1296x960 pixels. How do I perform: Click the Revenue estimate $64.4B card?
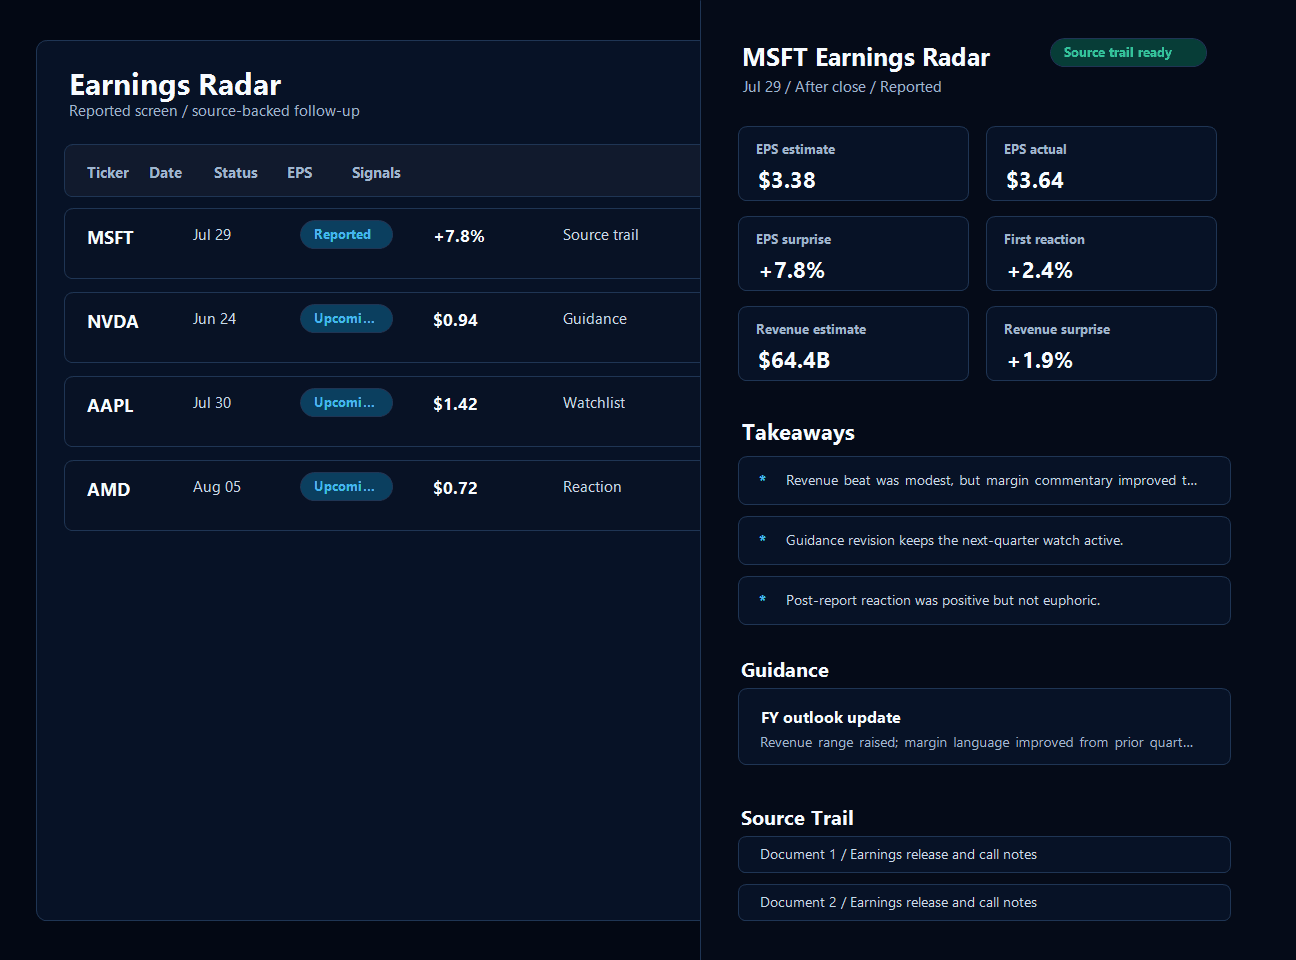pos(853,343)
